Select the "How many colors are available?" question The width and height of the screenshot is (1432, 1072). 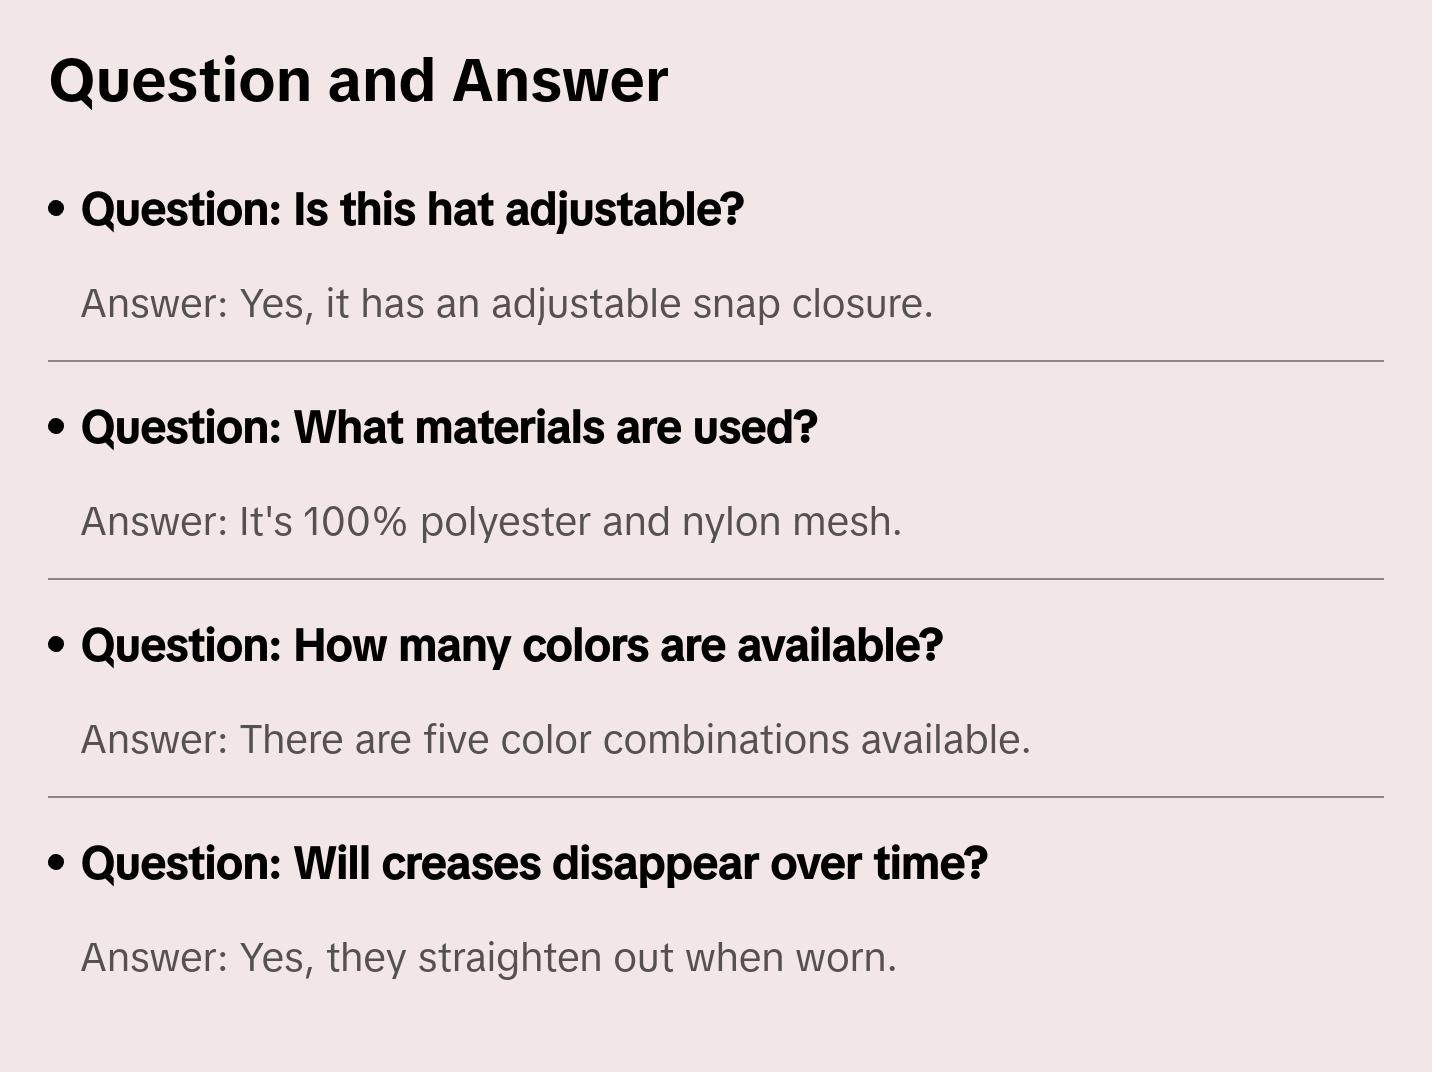click(x=511, y=646)
